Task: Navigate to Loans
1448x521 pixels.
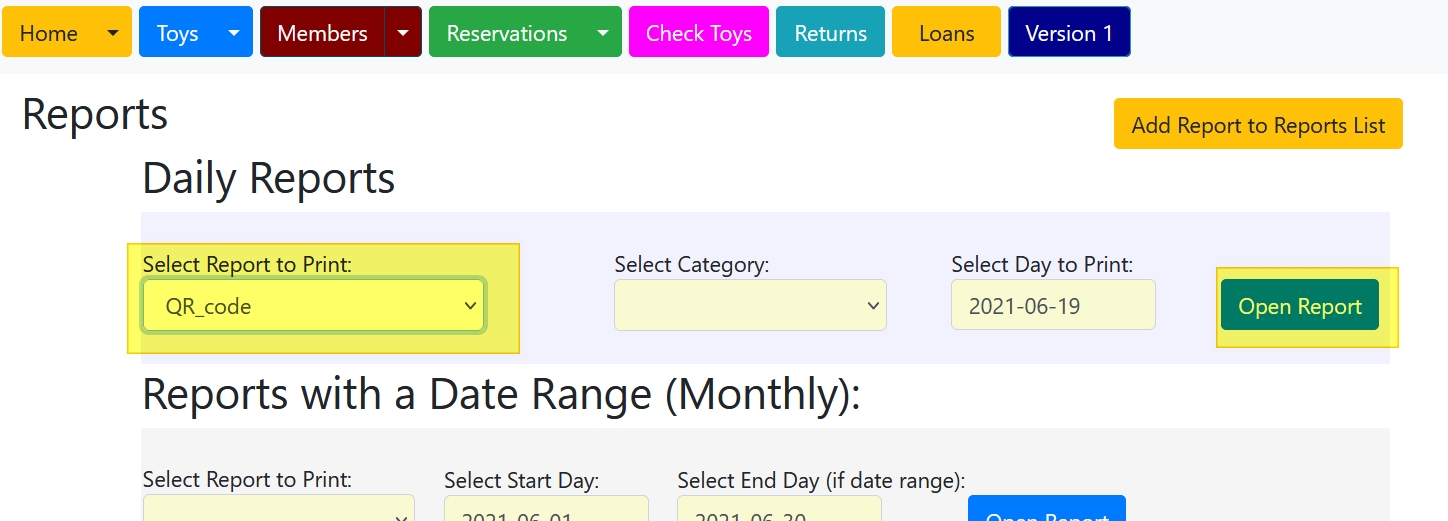Action: coord(946,33)
